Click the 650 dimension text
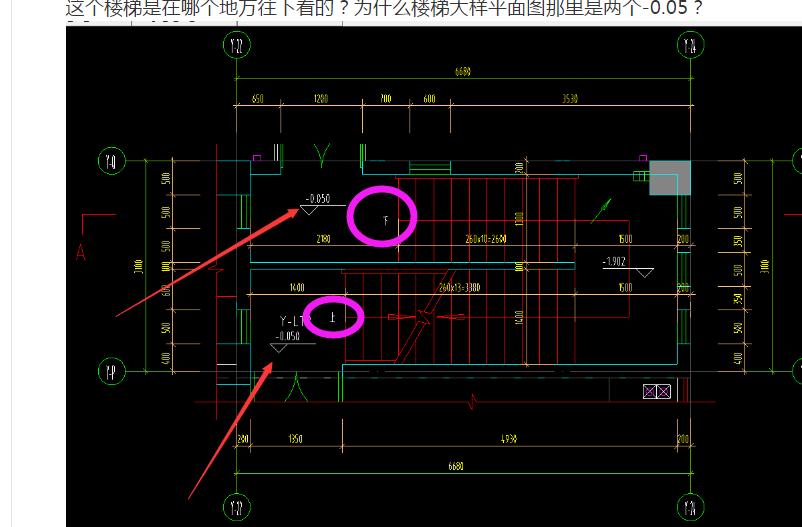This screenshot has height=527, width=802. tap(258, 99)
